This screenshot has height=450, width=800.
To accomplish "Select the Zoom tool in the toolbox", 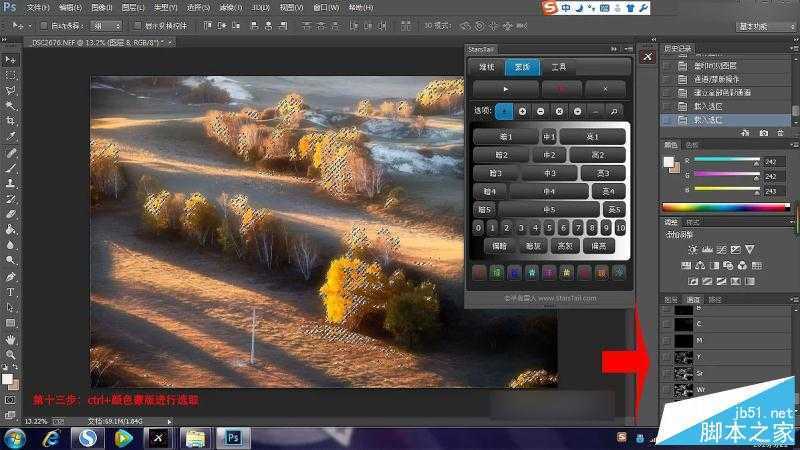I will (10, 355).
